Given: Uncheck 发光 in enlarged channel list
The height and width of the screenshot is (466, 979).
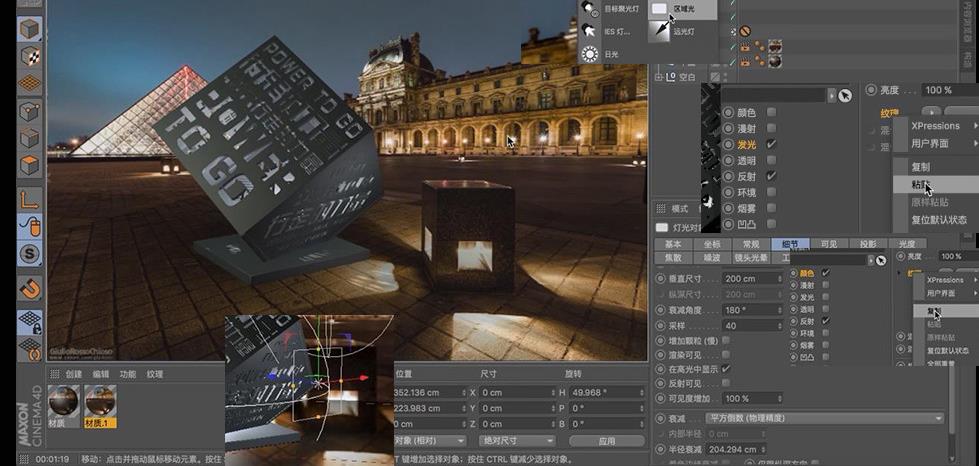Looking at the screenshot, I should (x=772, y=144).
